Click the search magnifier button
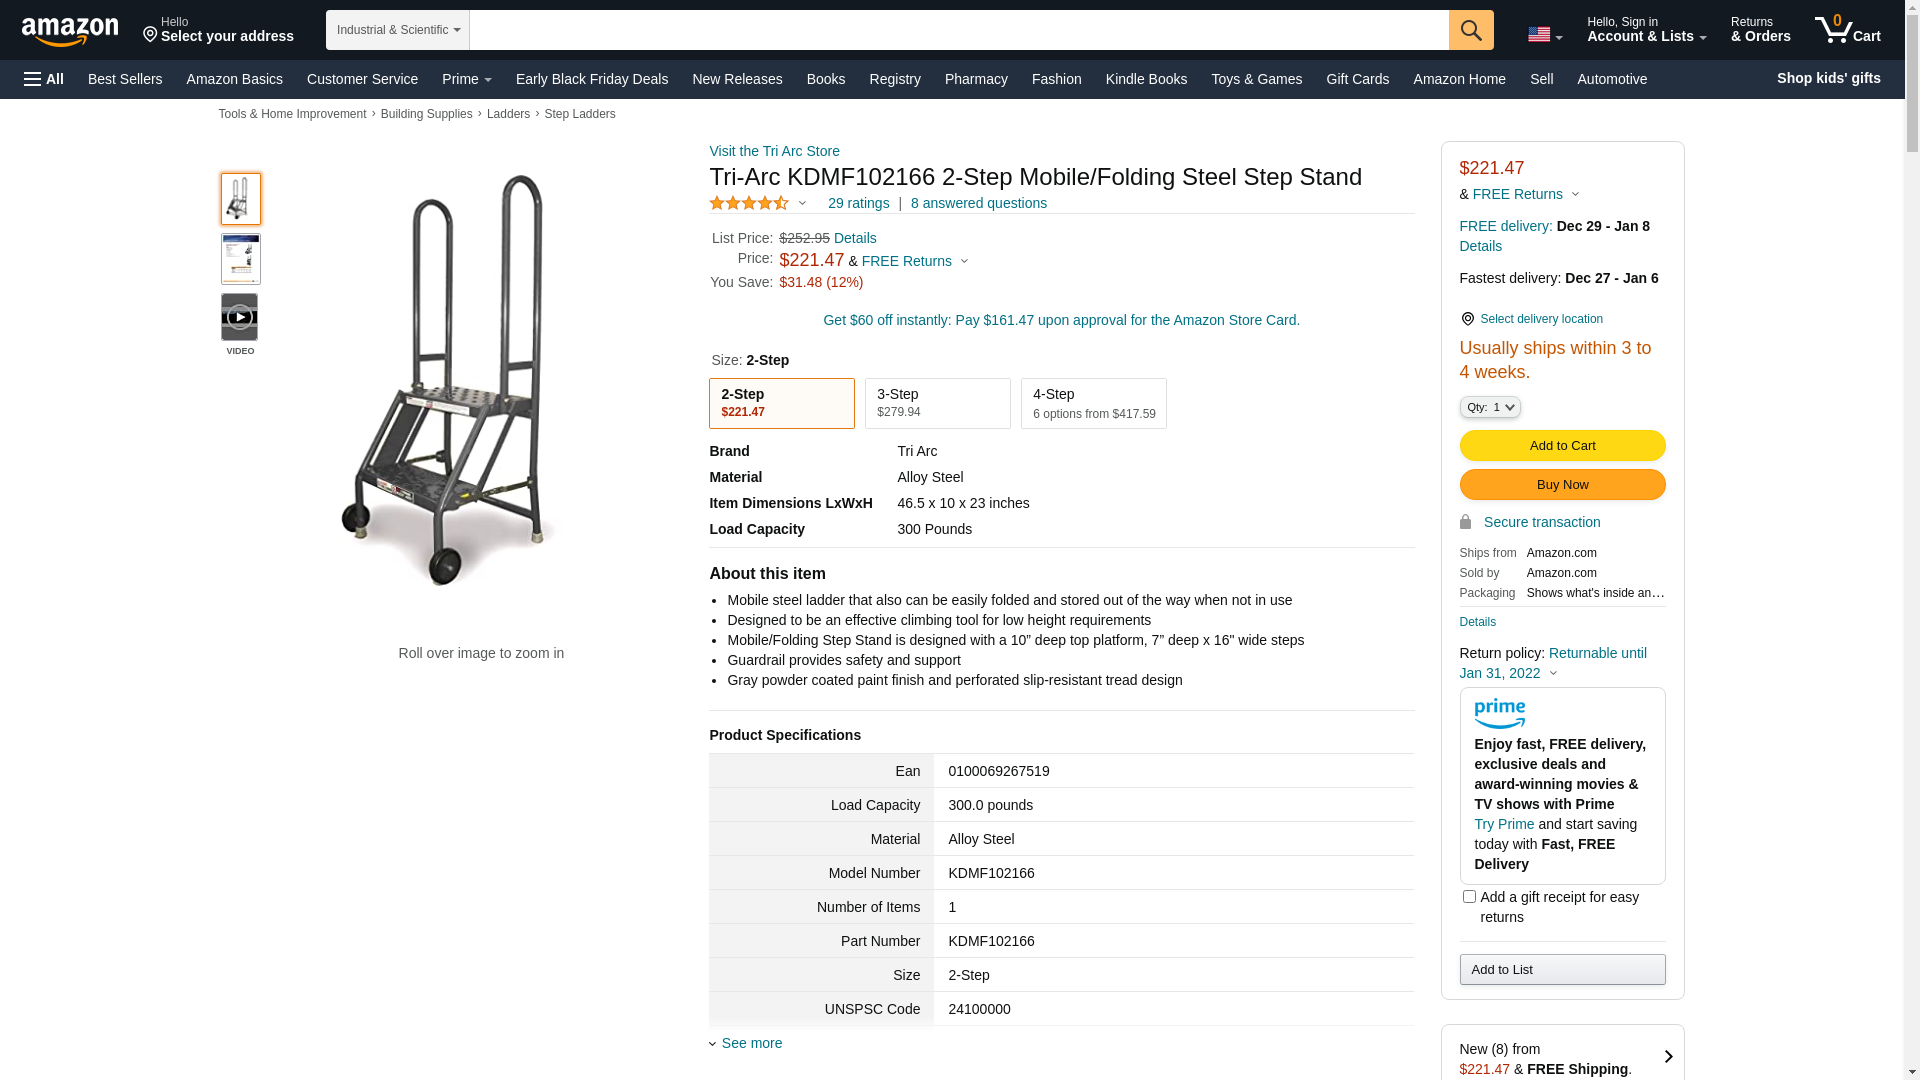 tap(1471, 30)
